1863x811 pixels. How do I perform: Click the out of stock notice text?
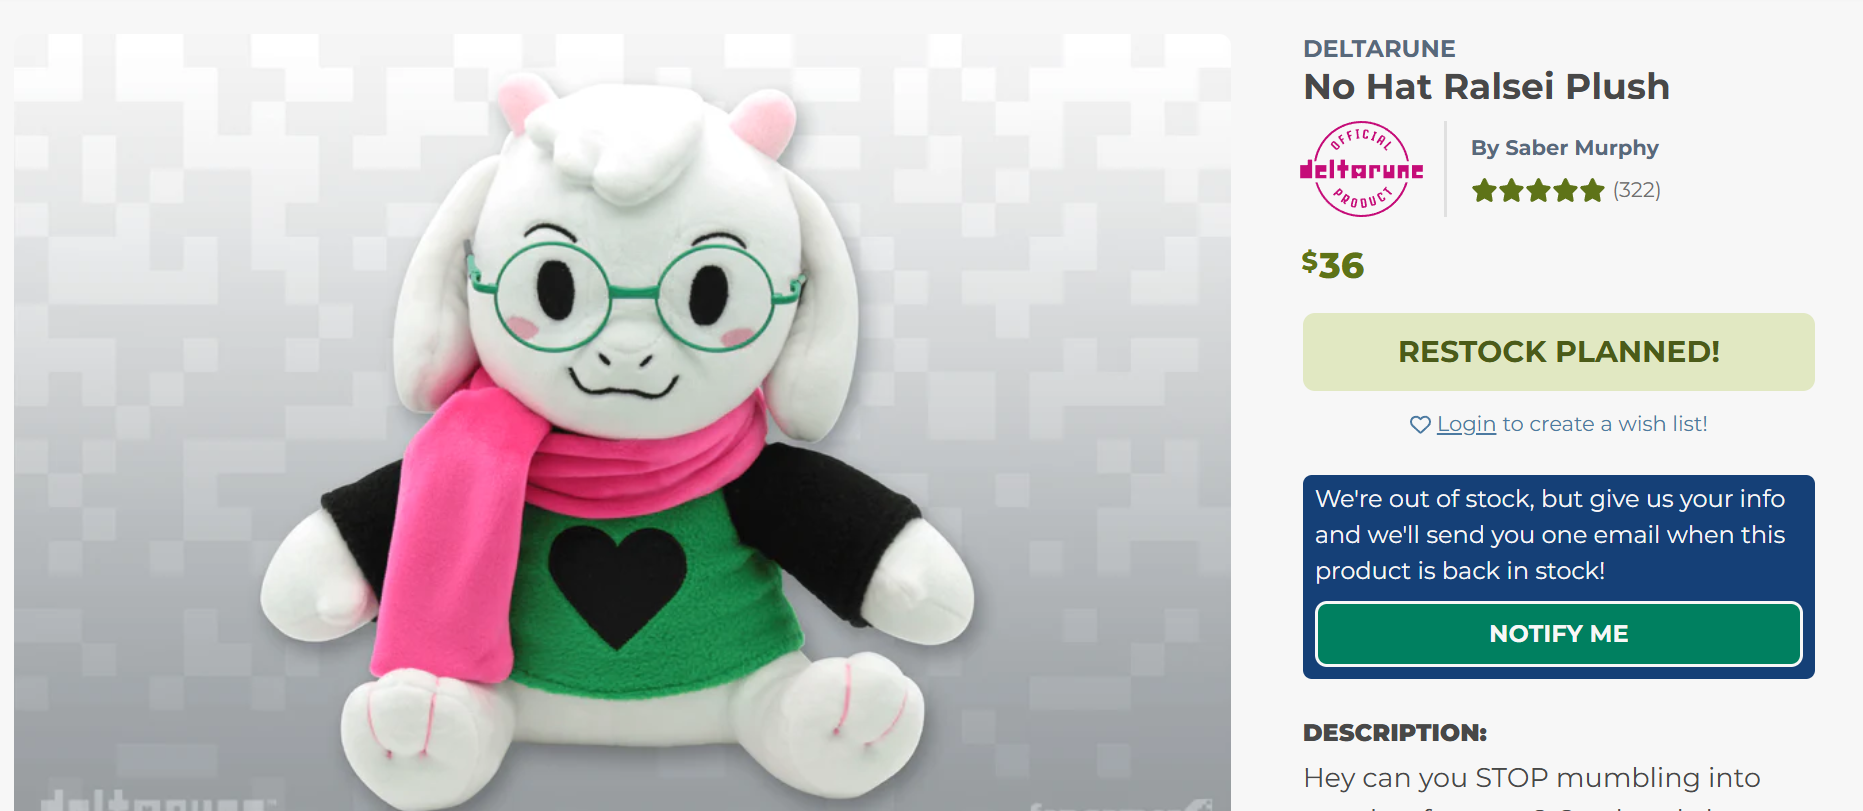(1550, 535)
